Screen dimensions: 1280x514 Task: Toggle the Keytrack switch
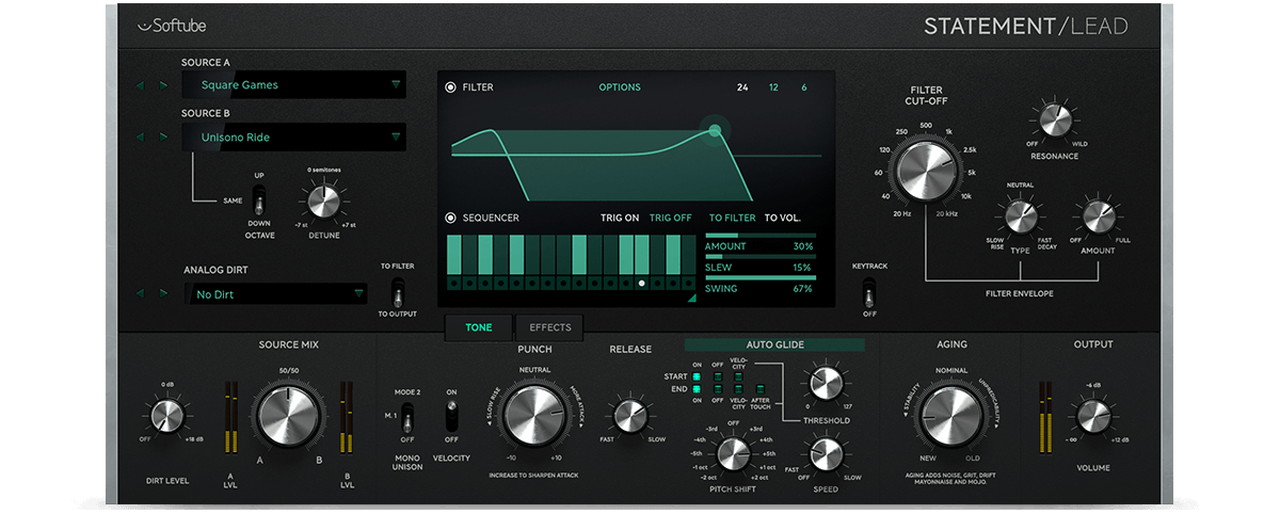[x=869, y=291]
